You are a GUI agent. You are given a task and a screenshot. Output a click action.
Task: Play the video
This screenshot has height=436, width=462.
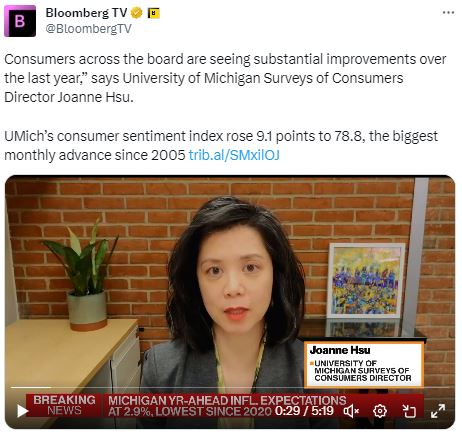(x=22, y=411)
